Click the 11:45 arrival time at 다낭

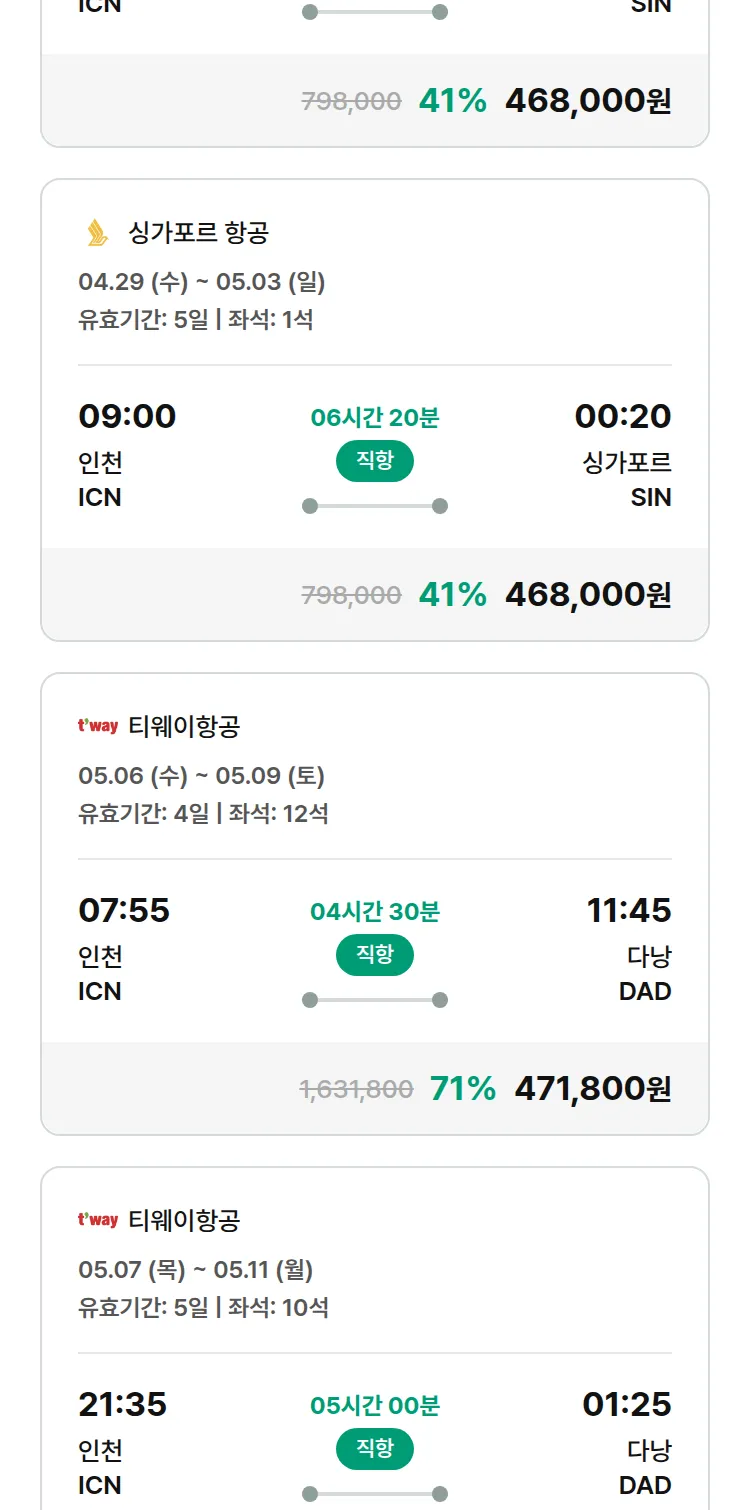pyautogui.click(x=628, y=910)
